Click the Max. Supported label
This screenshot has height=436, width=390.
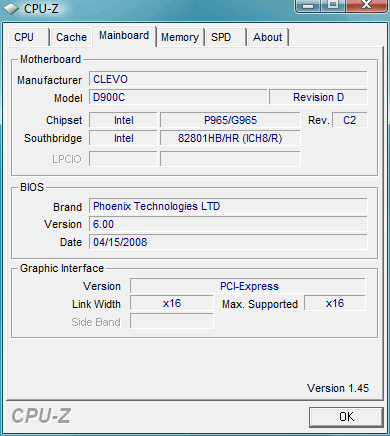(x=260, y=304)
